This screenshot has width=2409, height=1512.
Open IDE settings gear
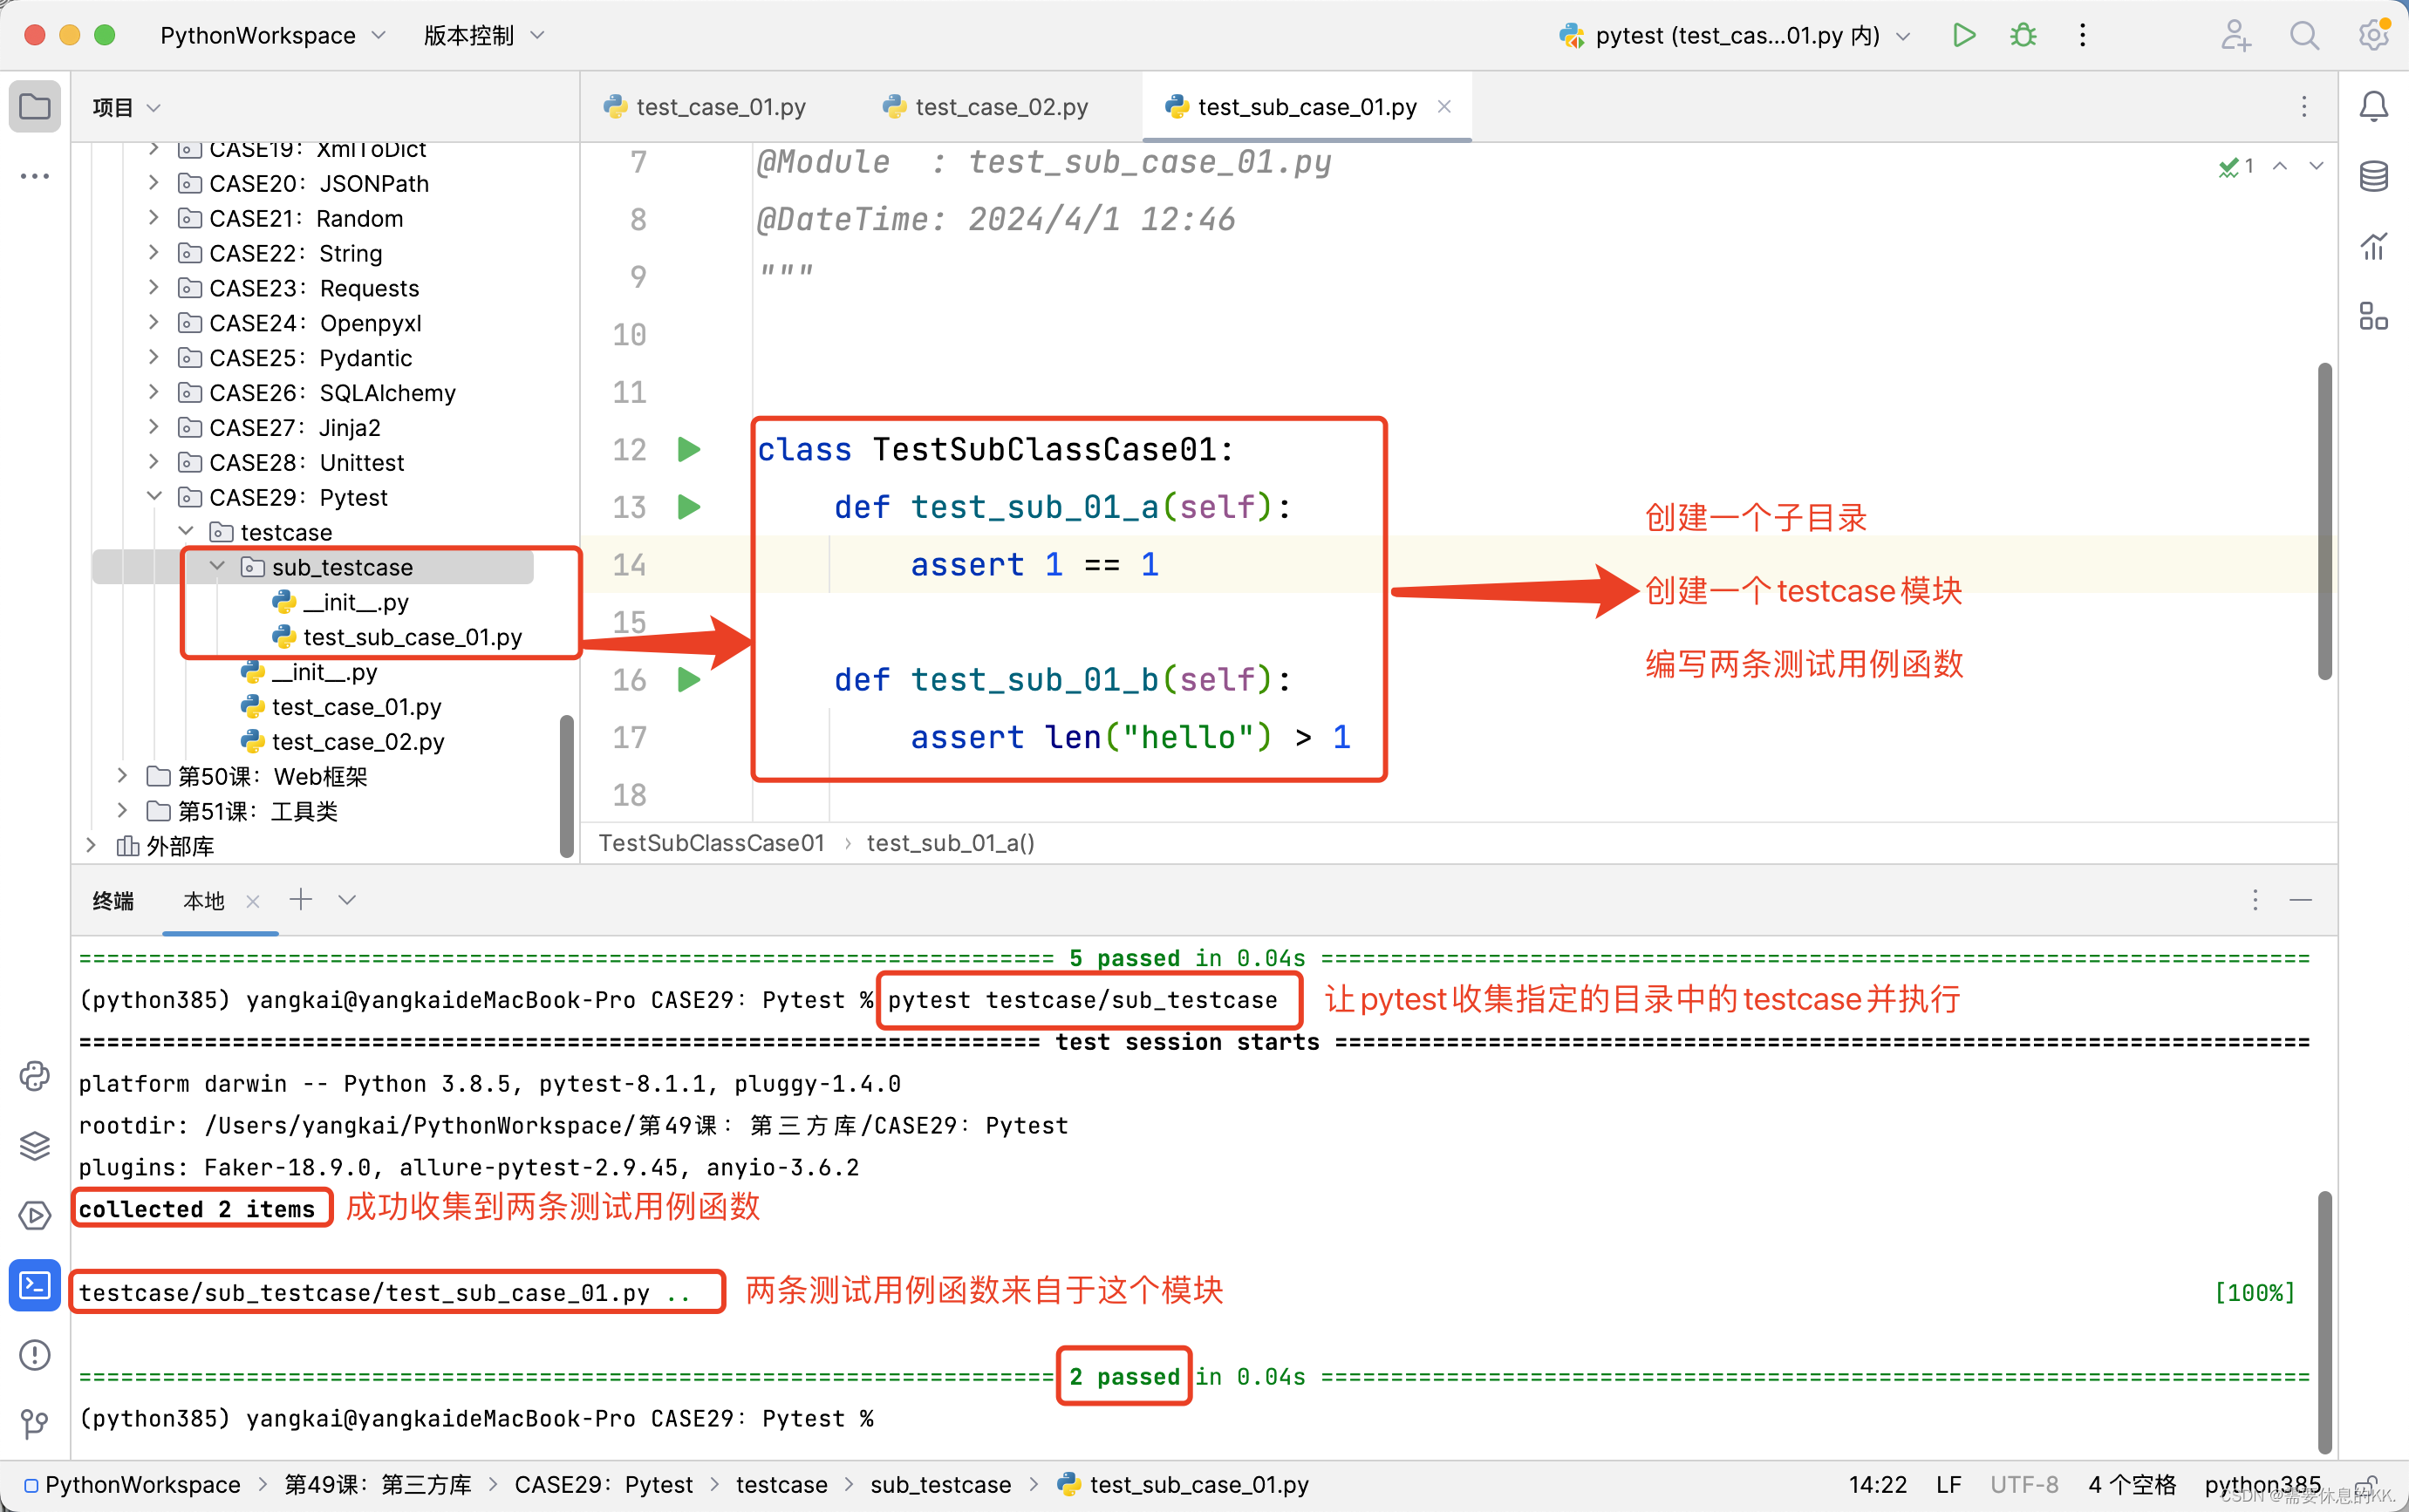coord(2373,36)
